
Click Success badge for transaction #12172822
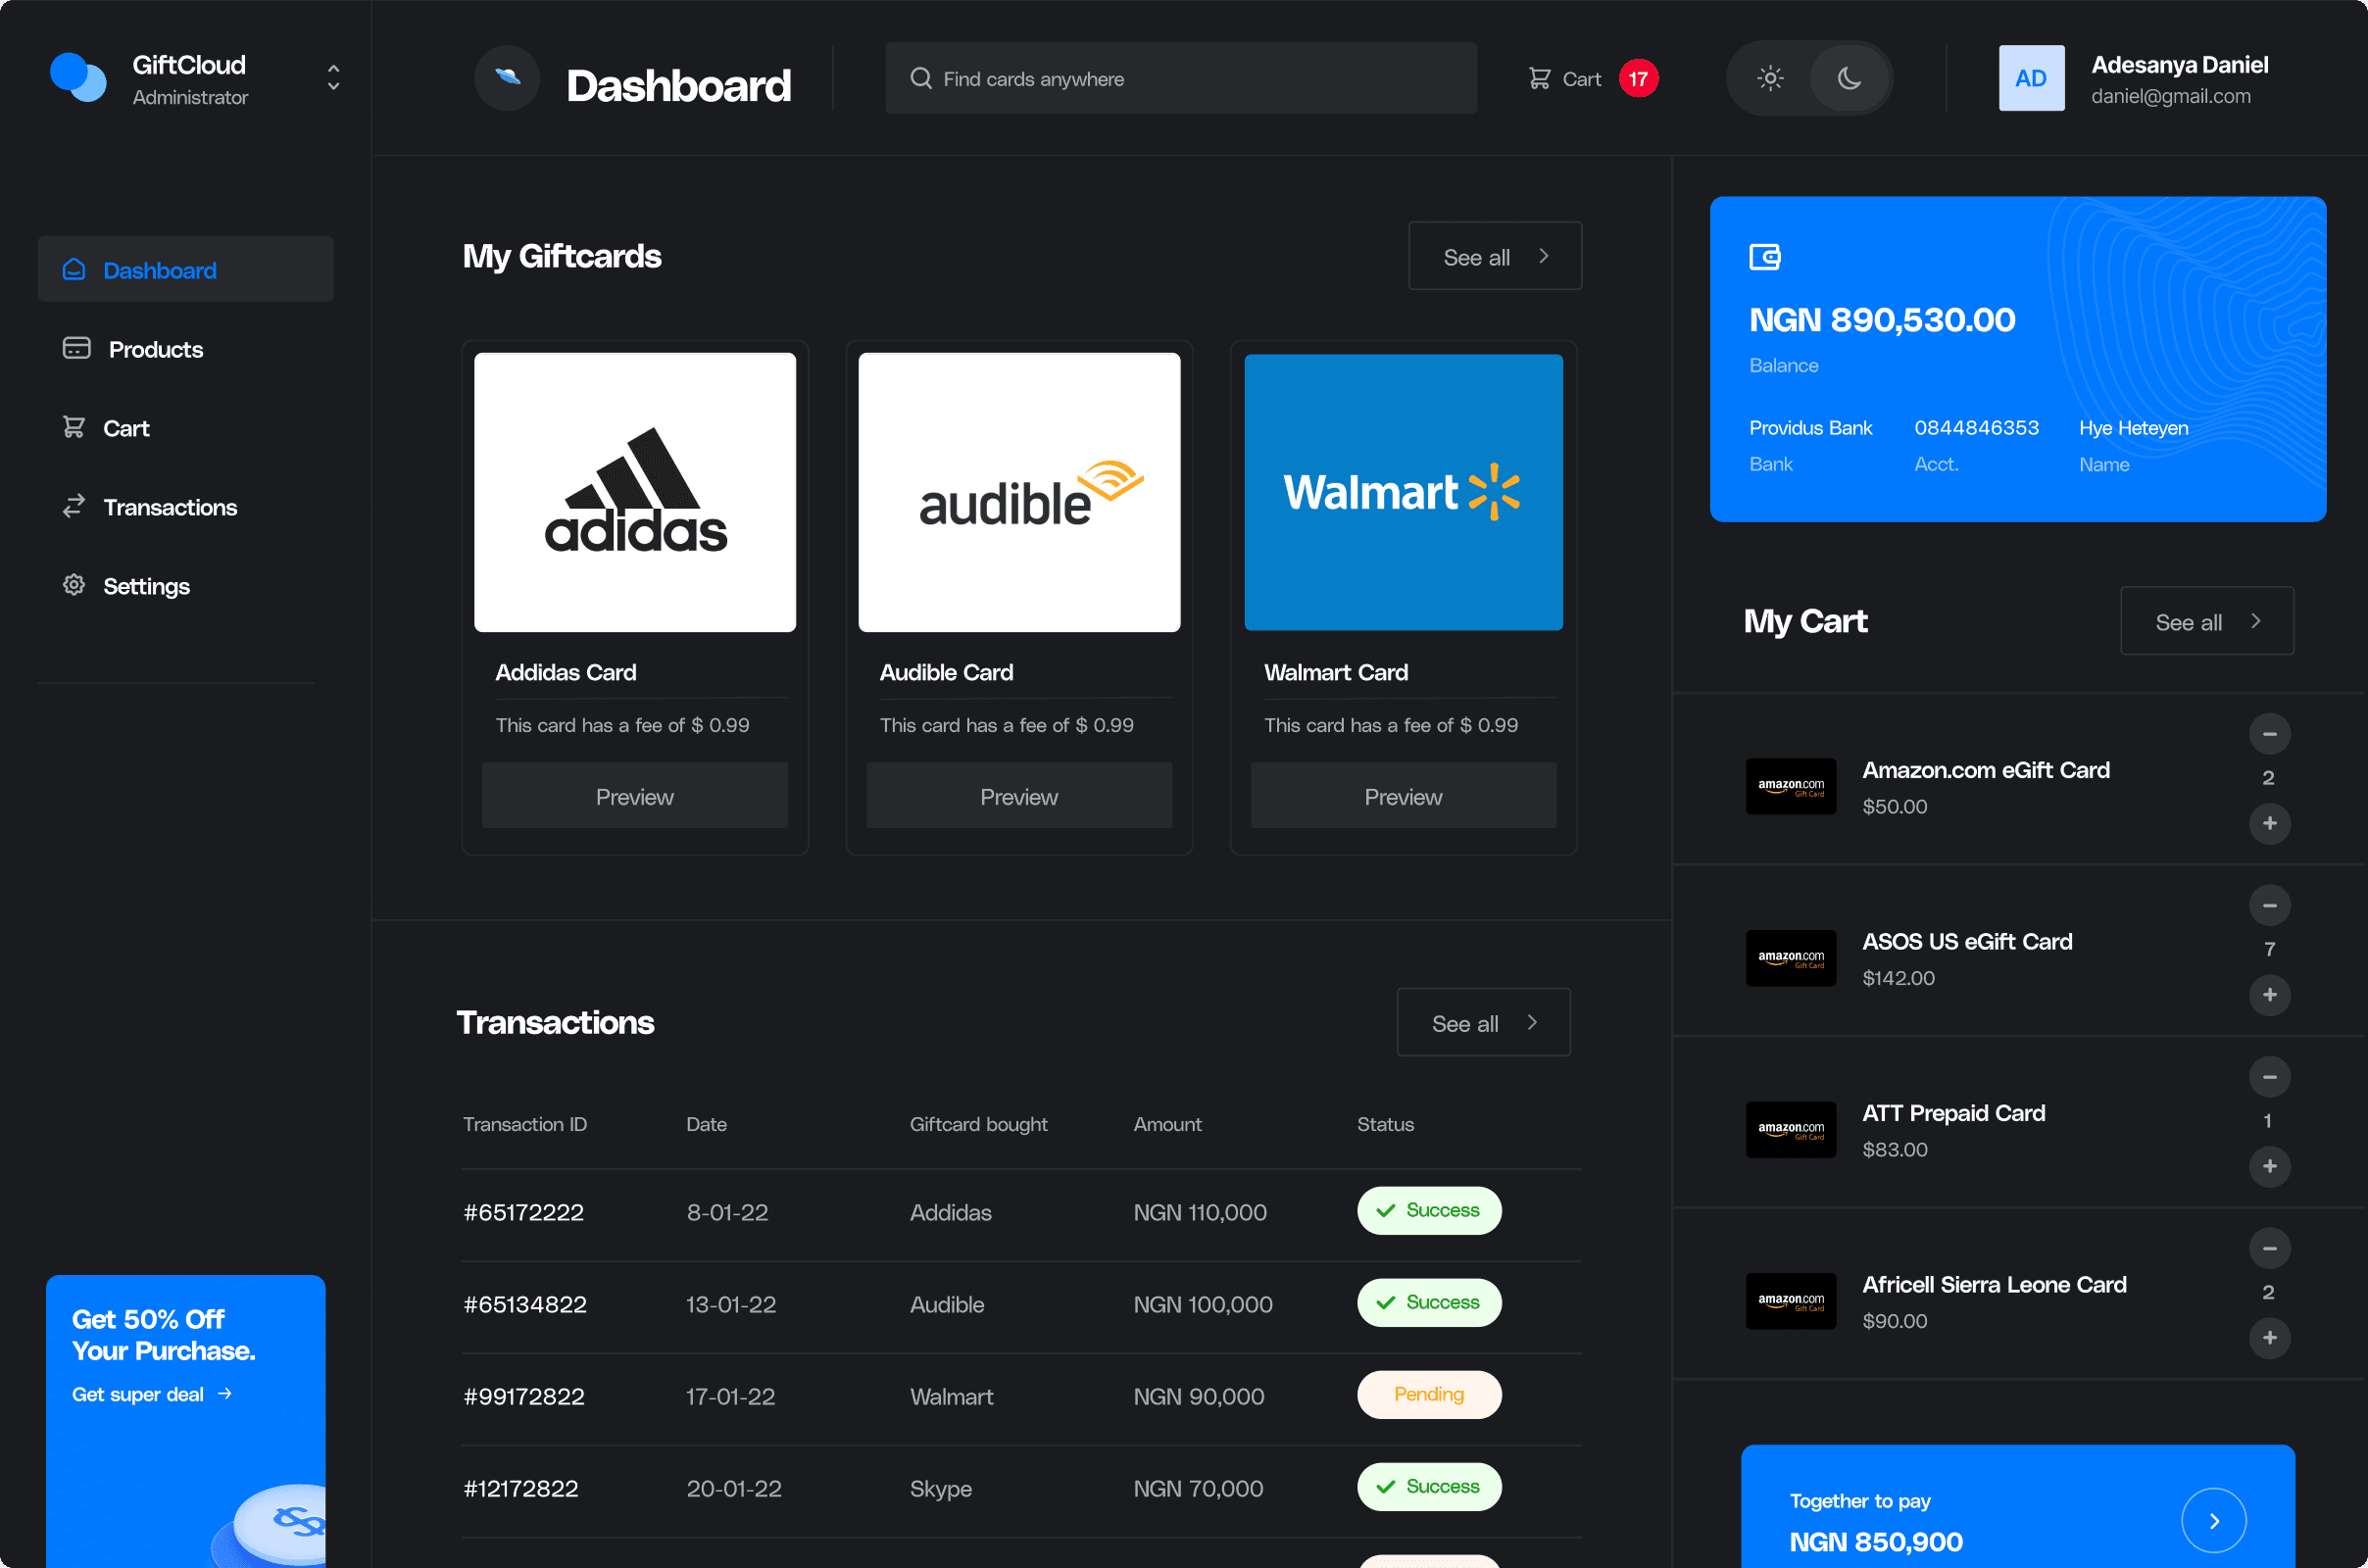1428,1487
